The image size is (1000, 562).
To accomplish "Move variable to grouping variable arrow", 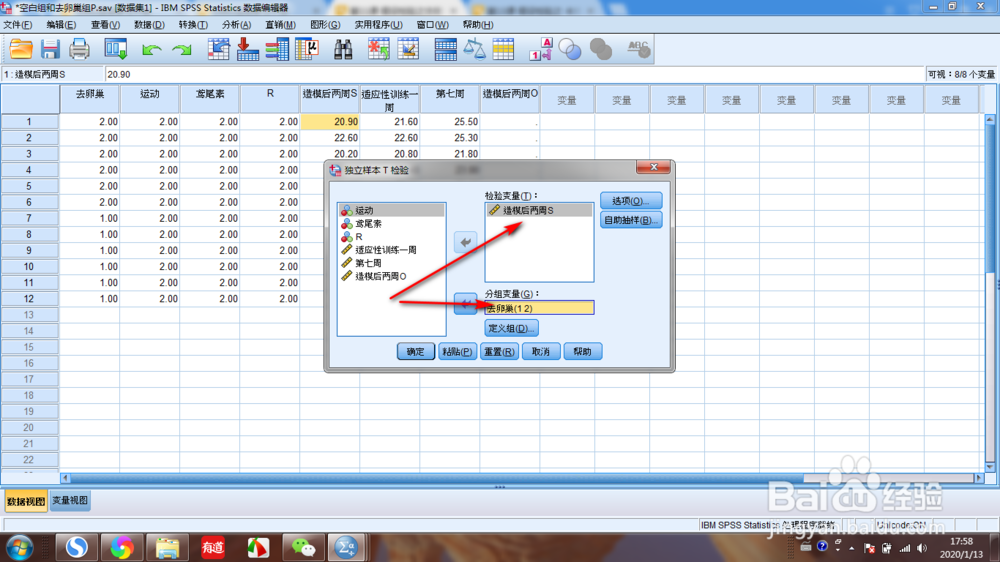I will click(x=466, y=304).
